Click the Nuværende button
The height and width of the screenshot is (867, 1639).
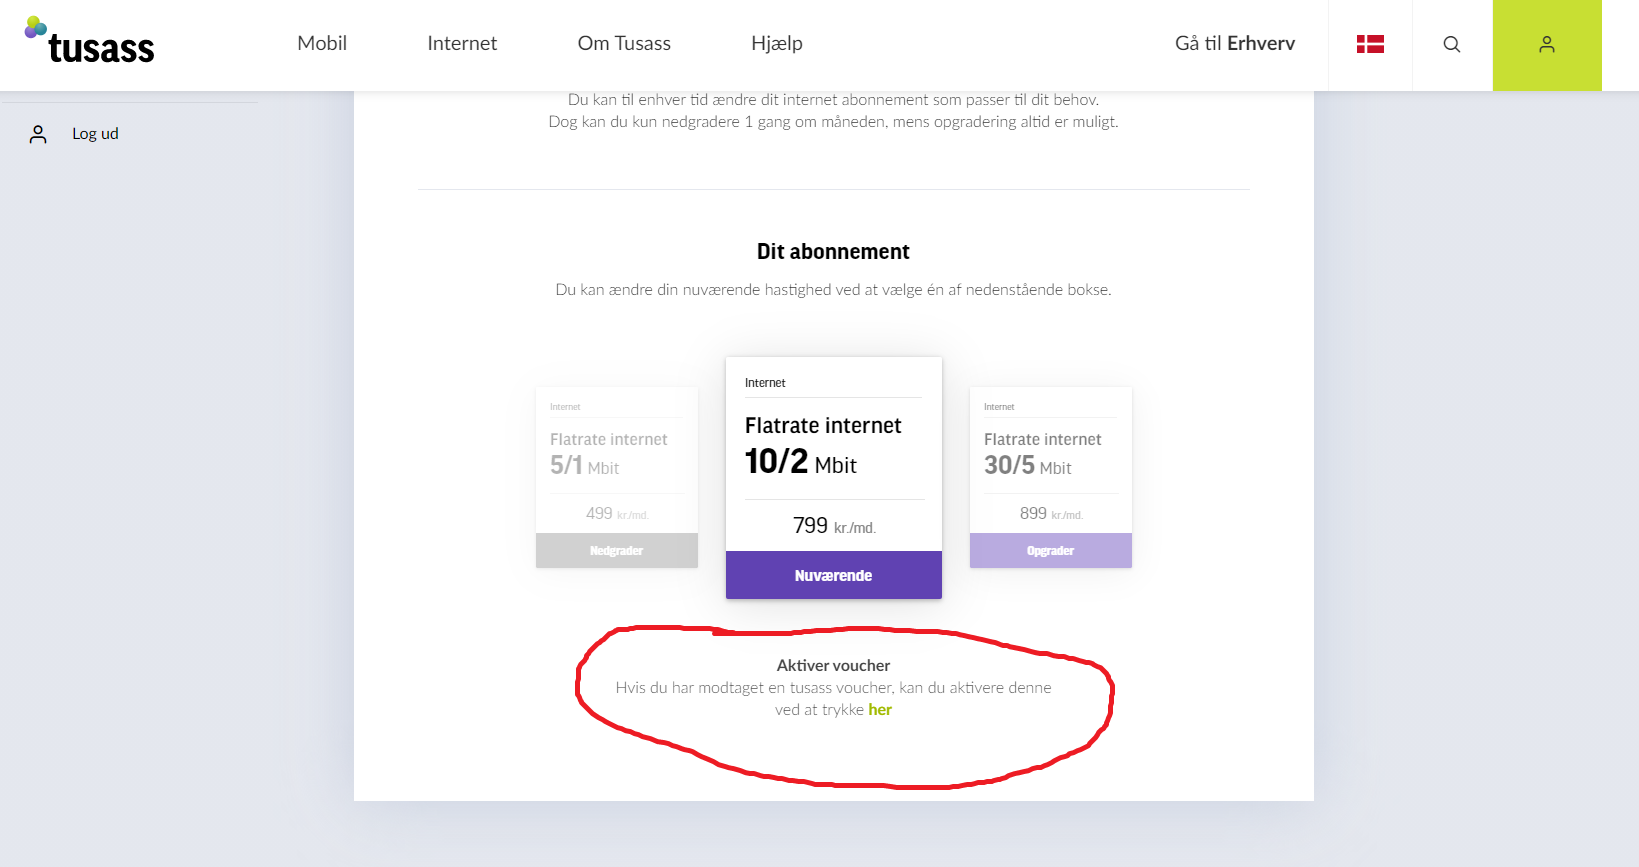834,575
